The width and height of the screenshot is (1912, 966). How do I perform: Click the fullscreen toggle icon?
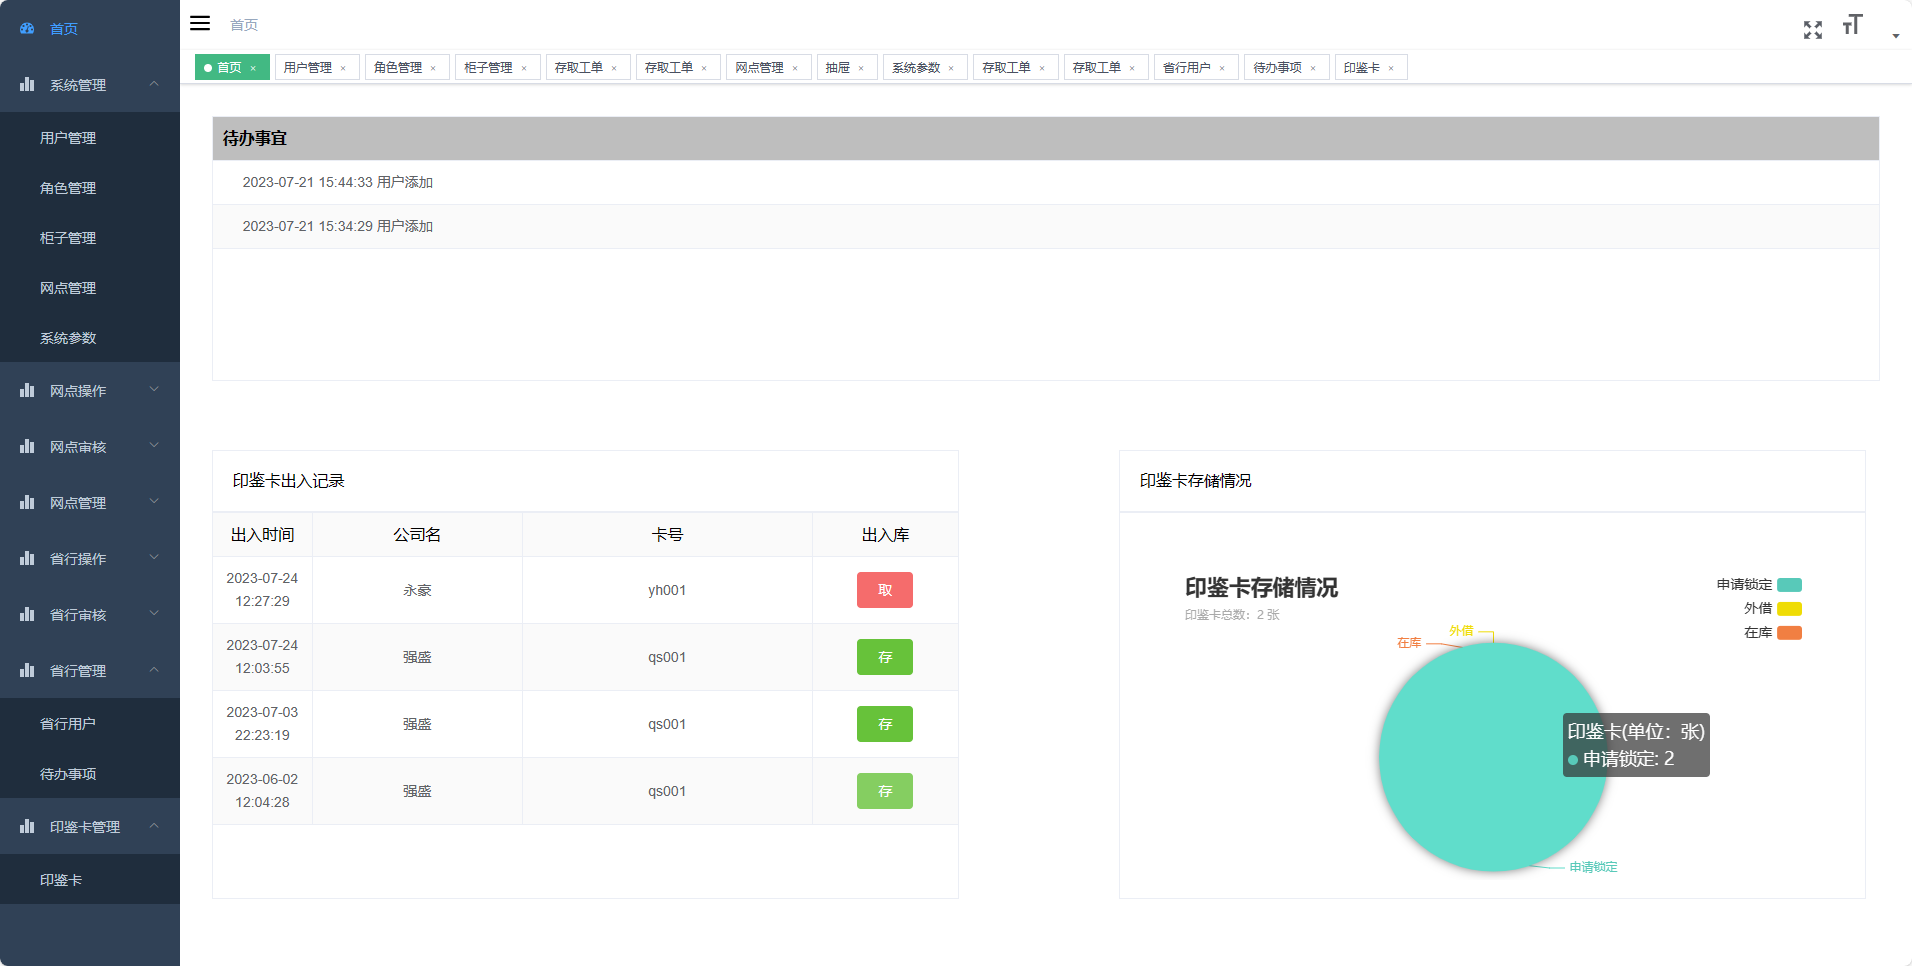(x=1812, y=30)
